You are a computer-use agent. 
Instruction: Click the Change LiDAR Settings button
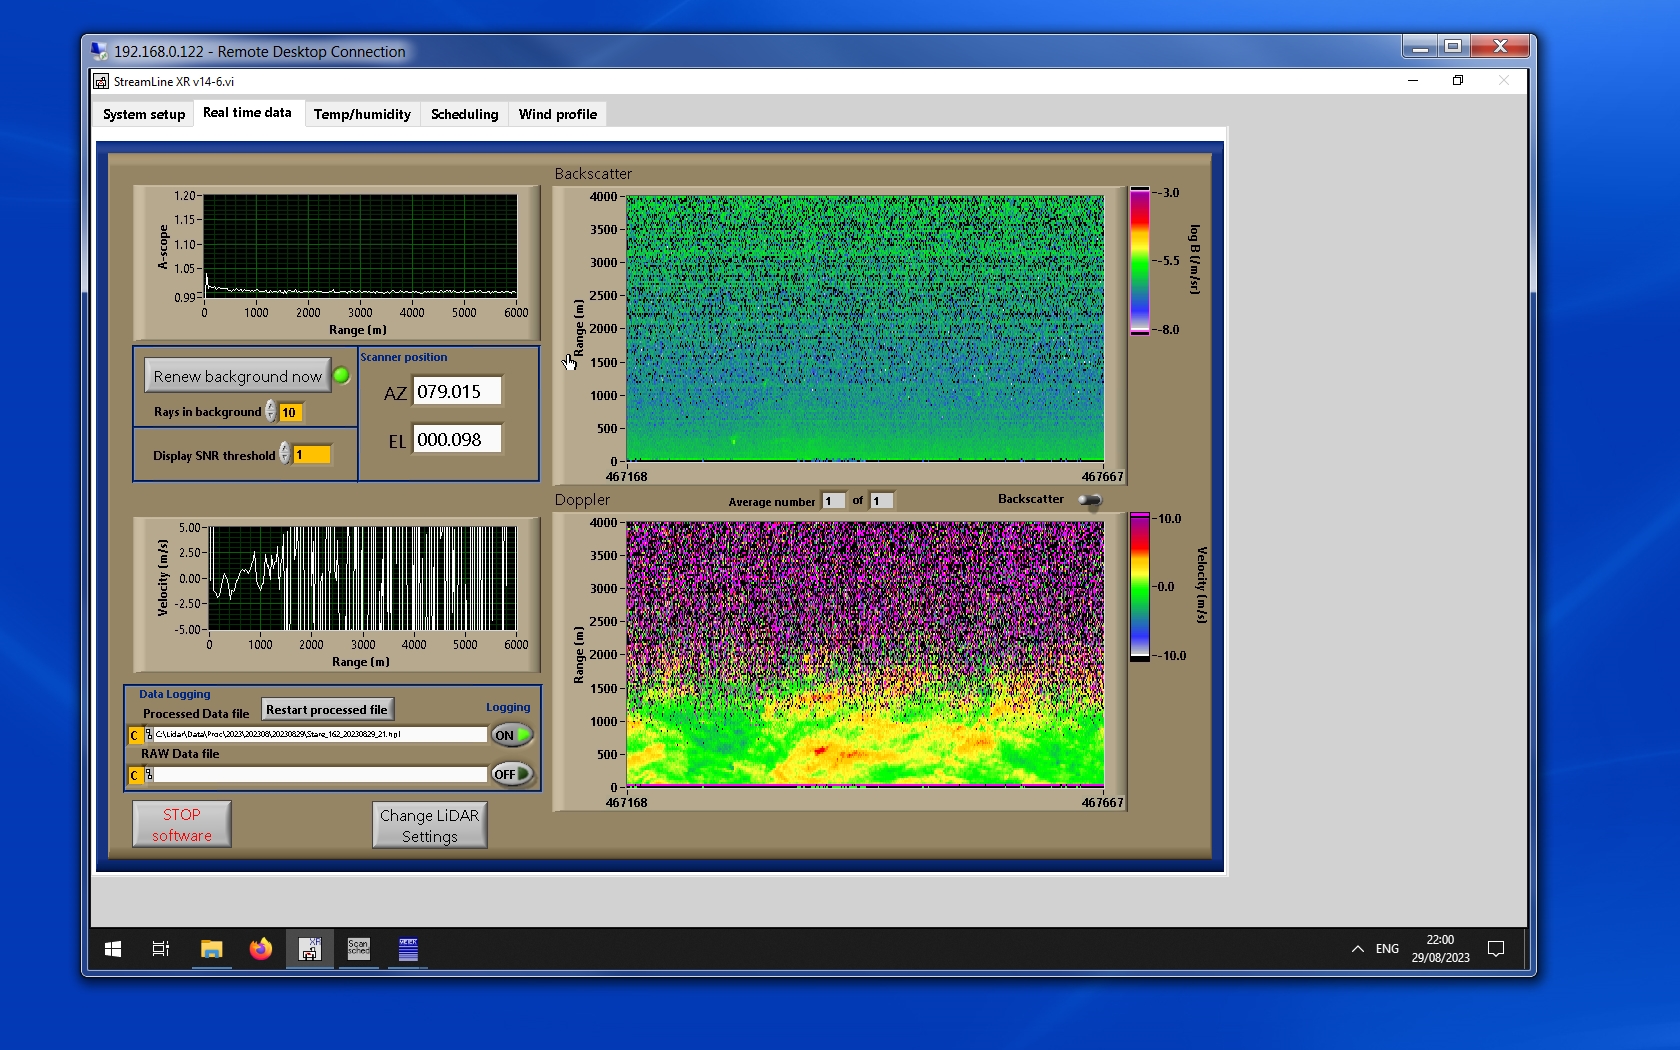tap(429, 826)
